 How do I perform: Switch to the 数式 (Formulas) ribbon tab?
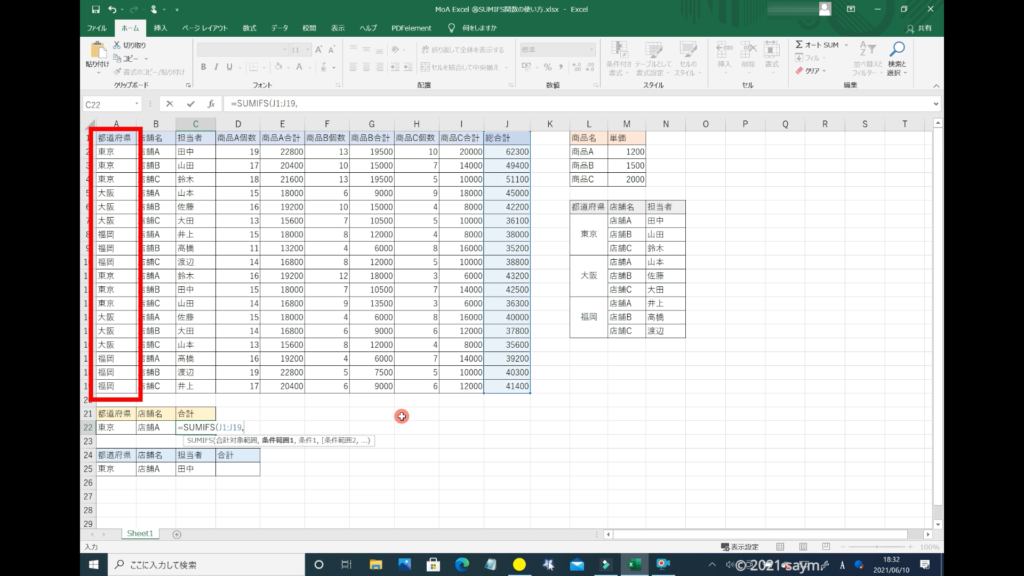[x=249, y=28]
